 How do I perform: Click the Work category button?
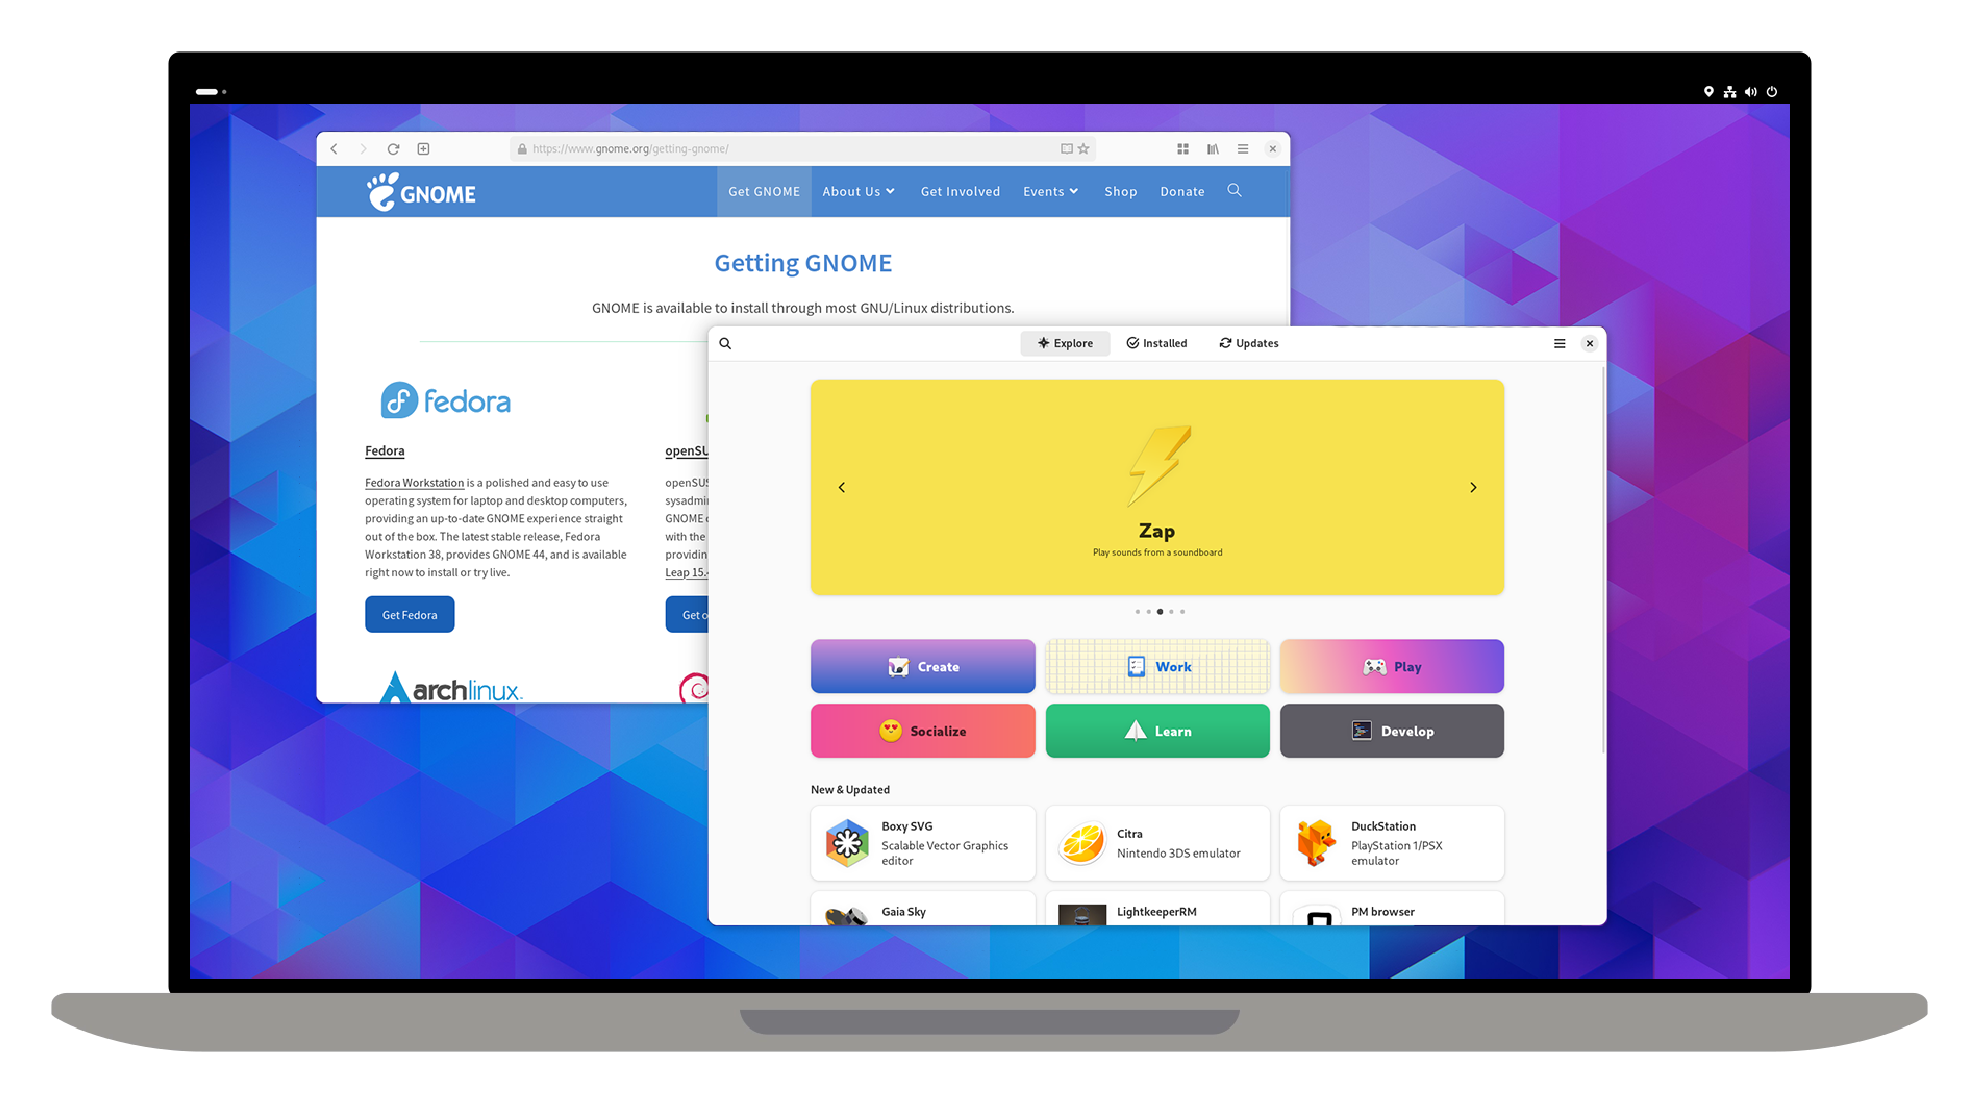[x=1156, y=666]
